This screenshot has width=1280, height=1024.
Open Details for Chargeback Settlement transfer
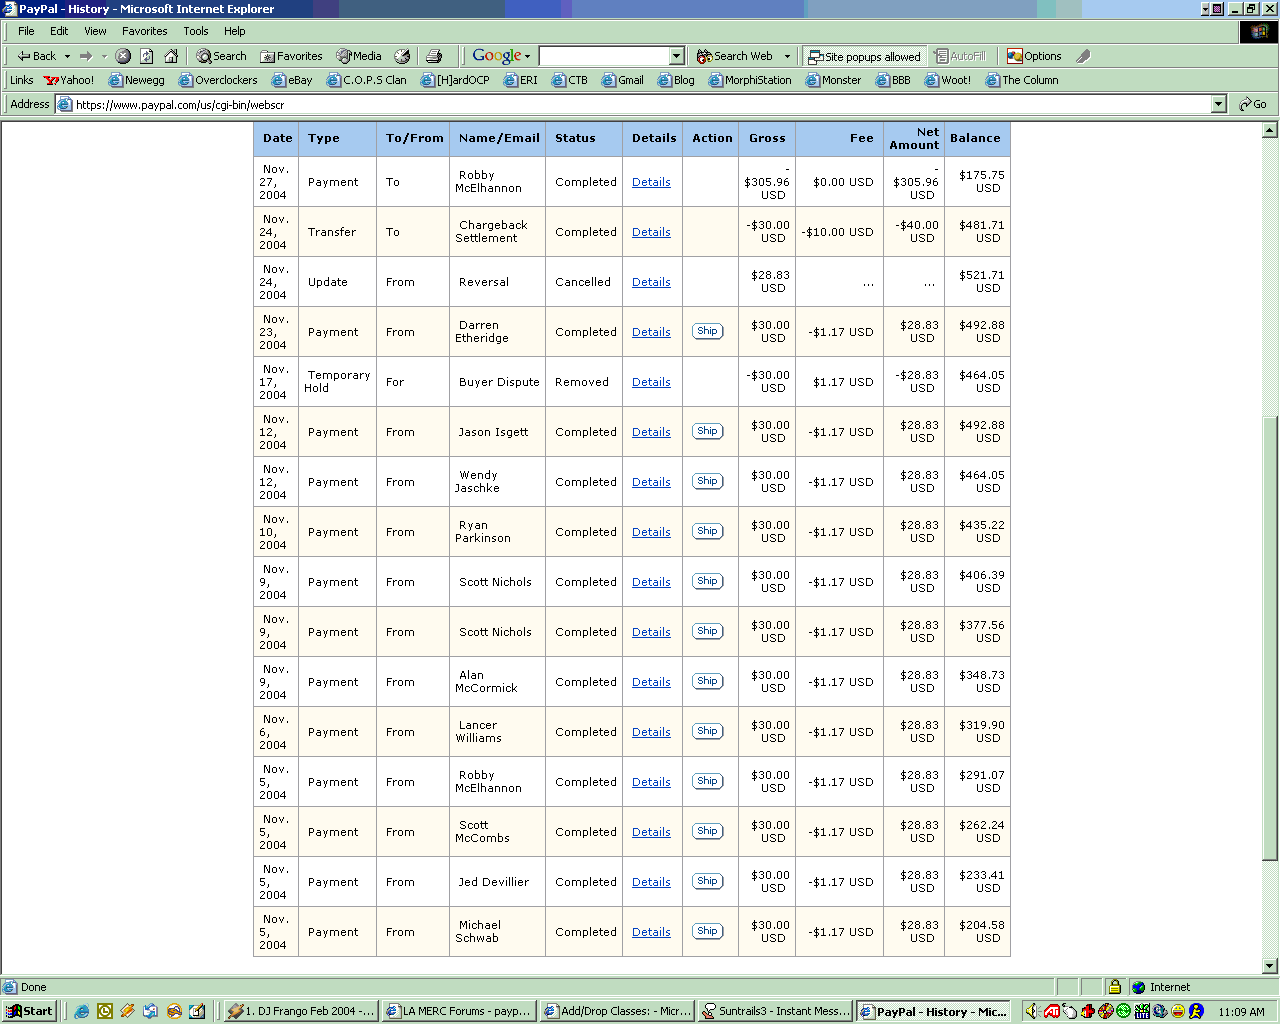pos(651,232)
